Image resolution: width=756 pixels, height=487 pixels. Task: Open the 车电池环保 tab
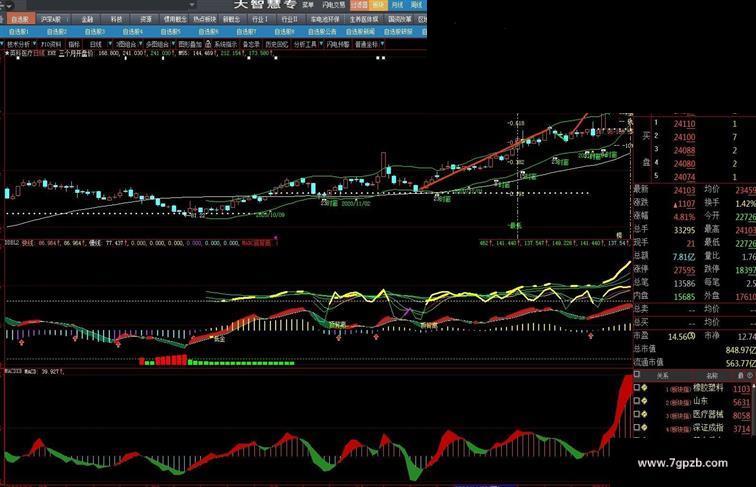325,19
